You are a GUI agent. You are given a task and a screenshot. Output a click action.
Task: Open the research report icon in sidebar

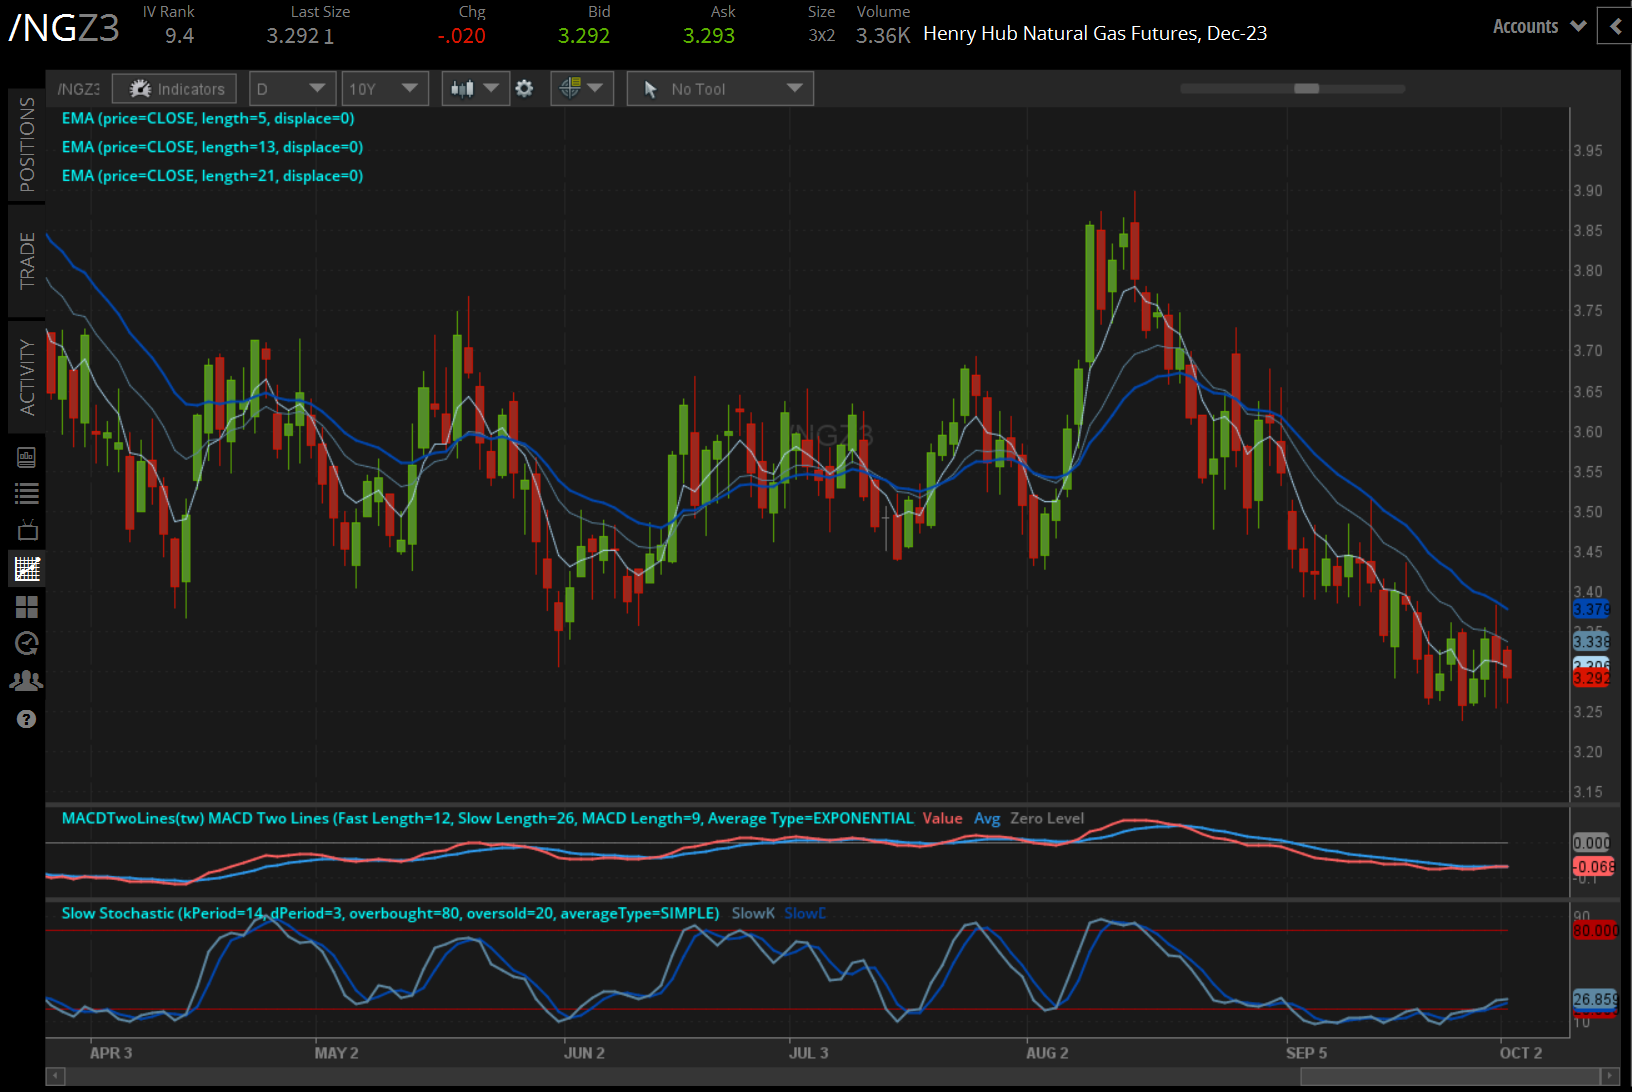click(x=27, y=458)
